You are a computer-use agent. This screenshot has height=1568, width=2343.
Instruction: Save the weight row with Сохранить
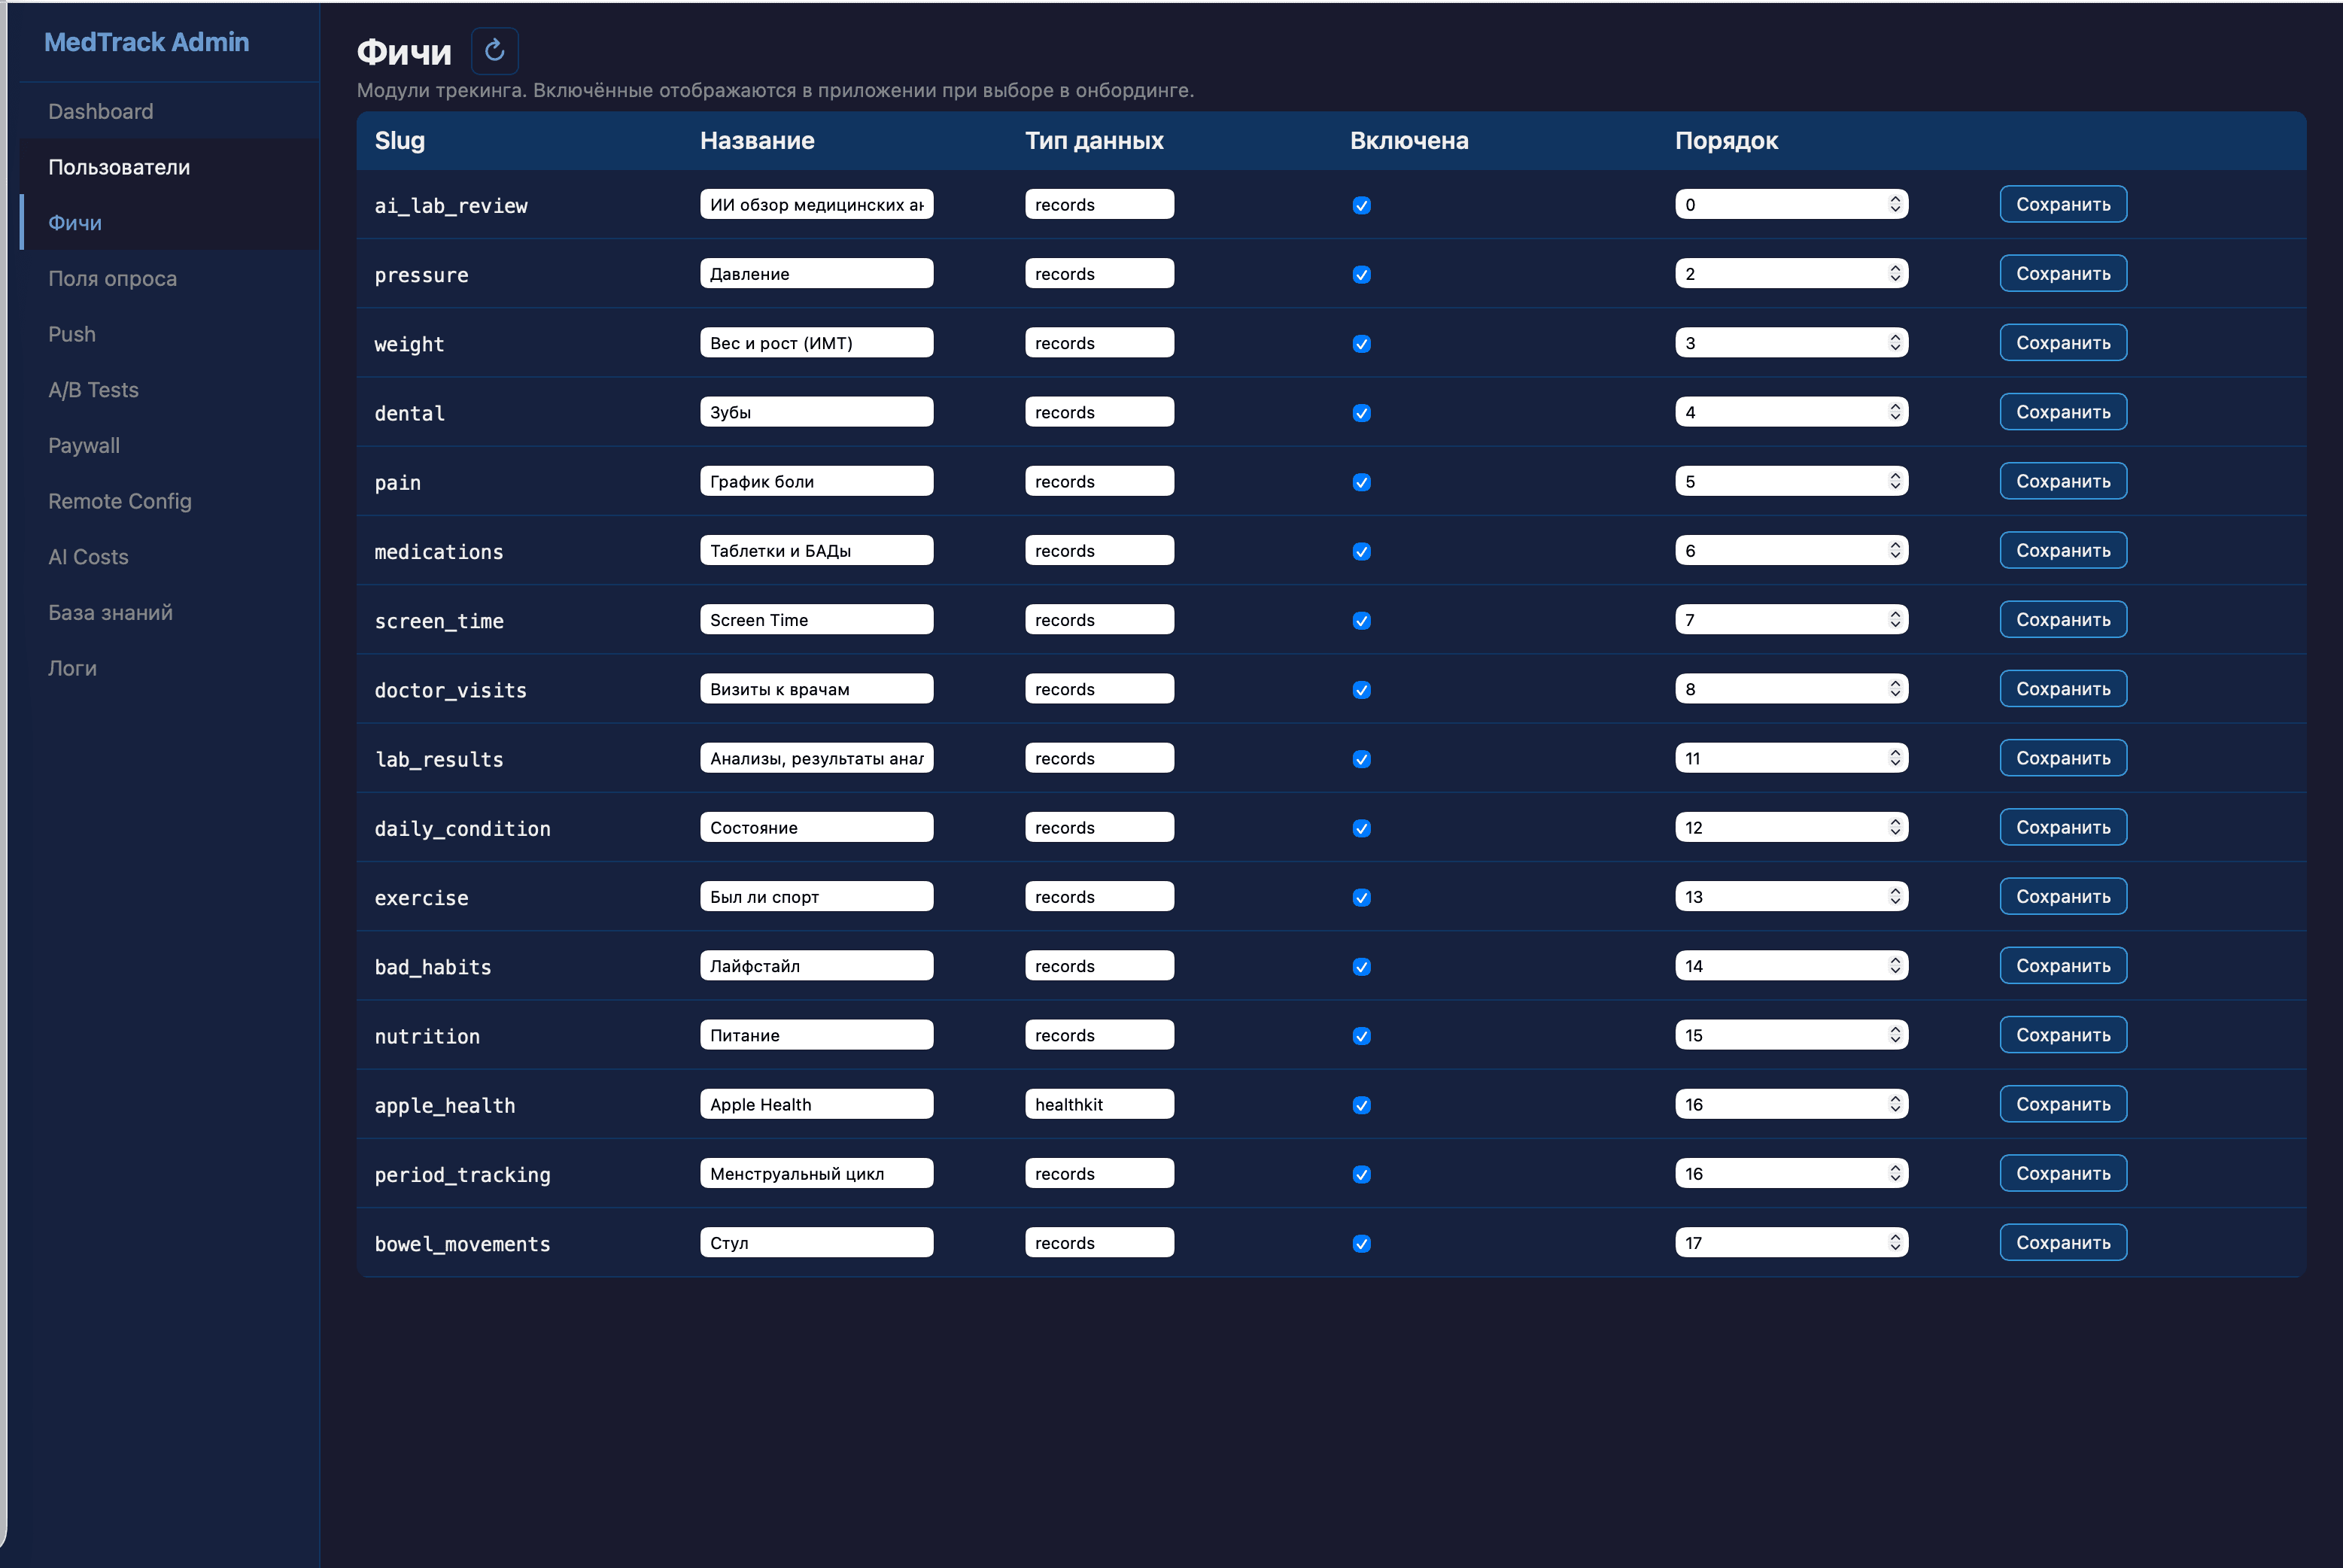pos(2062,343)
